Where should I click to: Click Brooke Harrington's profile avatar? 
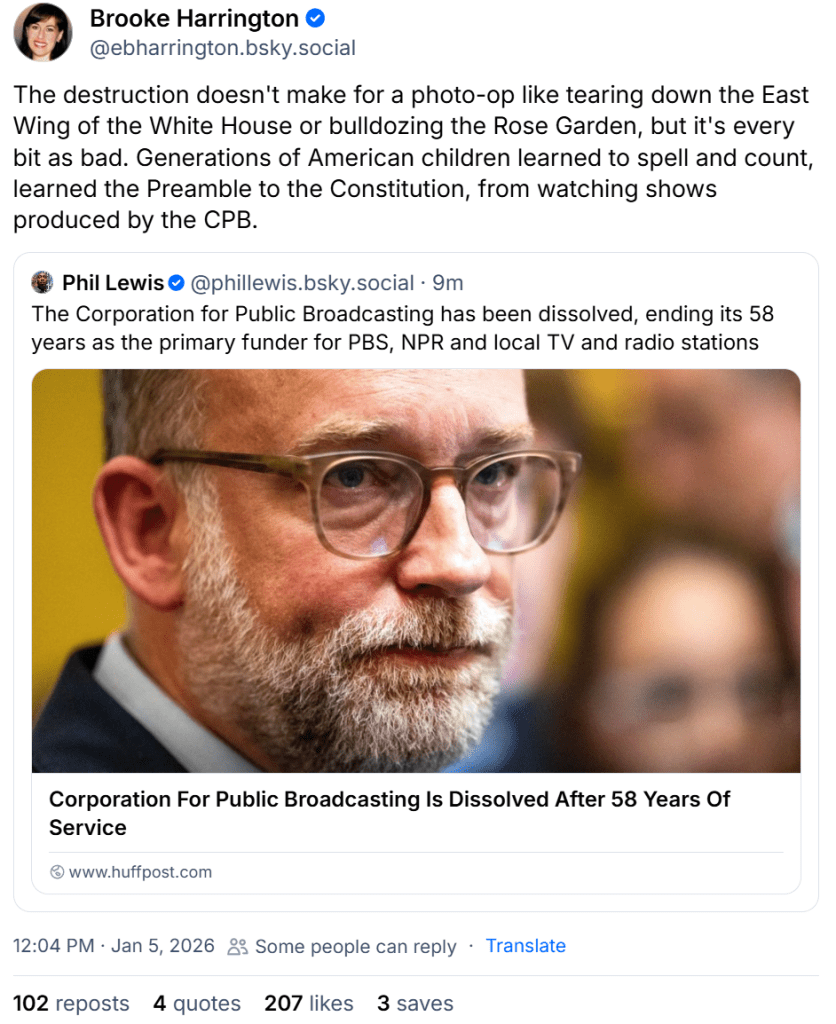[x=43, y=32]
